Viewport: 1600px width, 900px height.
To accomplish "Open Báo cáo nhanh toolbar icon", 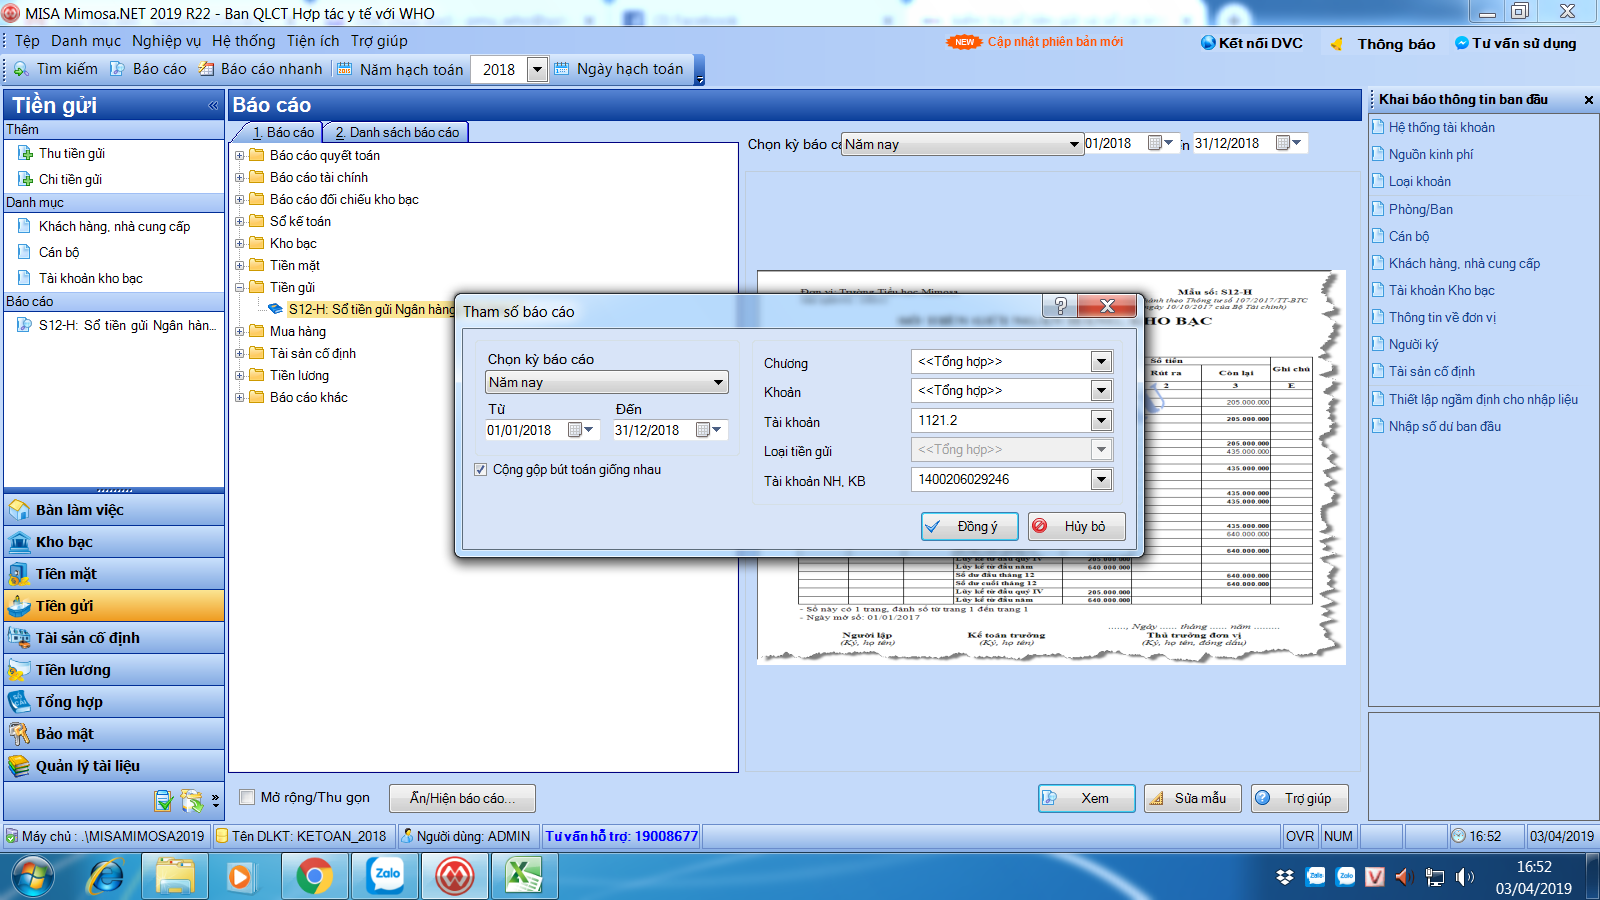I will pos(206,69).
